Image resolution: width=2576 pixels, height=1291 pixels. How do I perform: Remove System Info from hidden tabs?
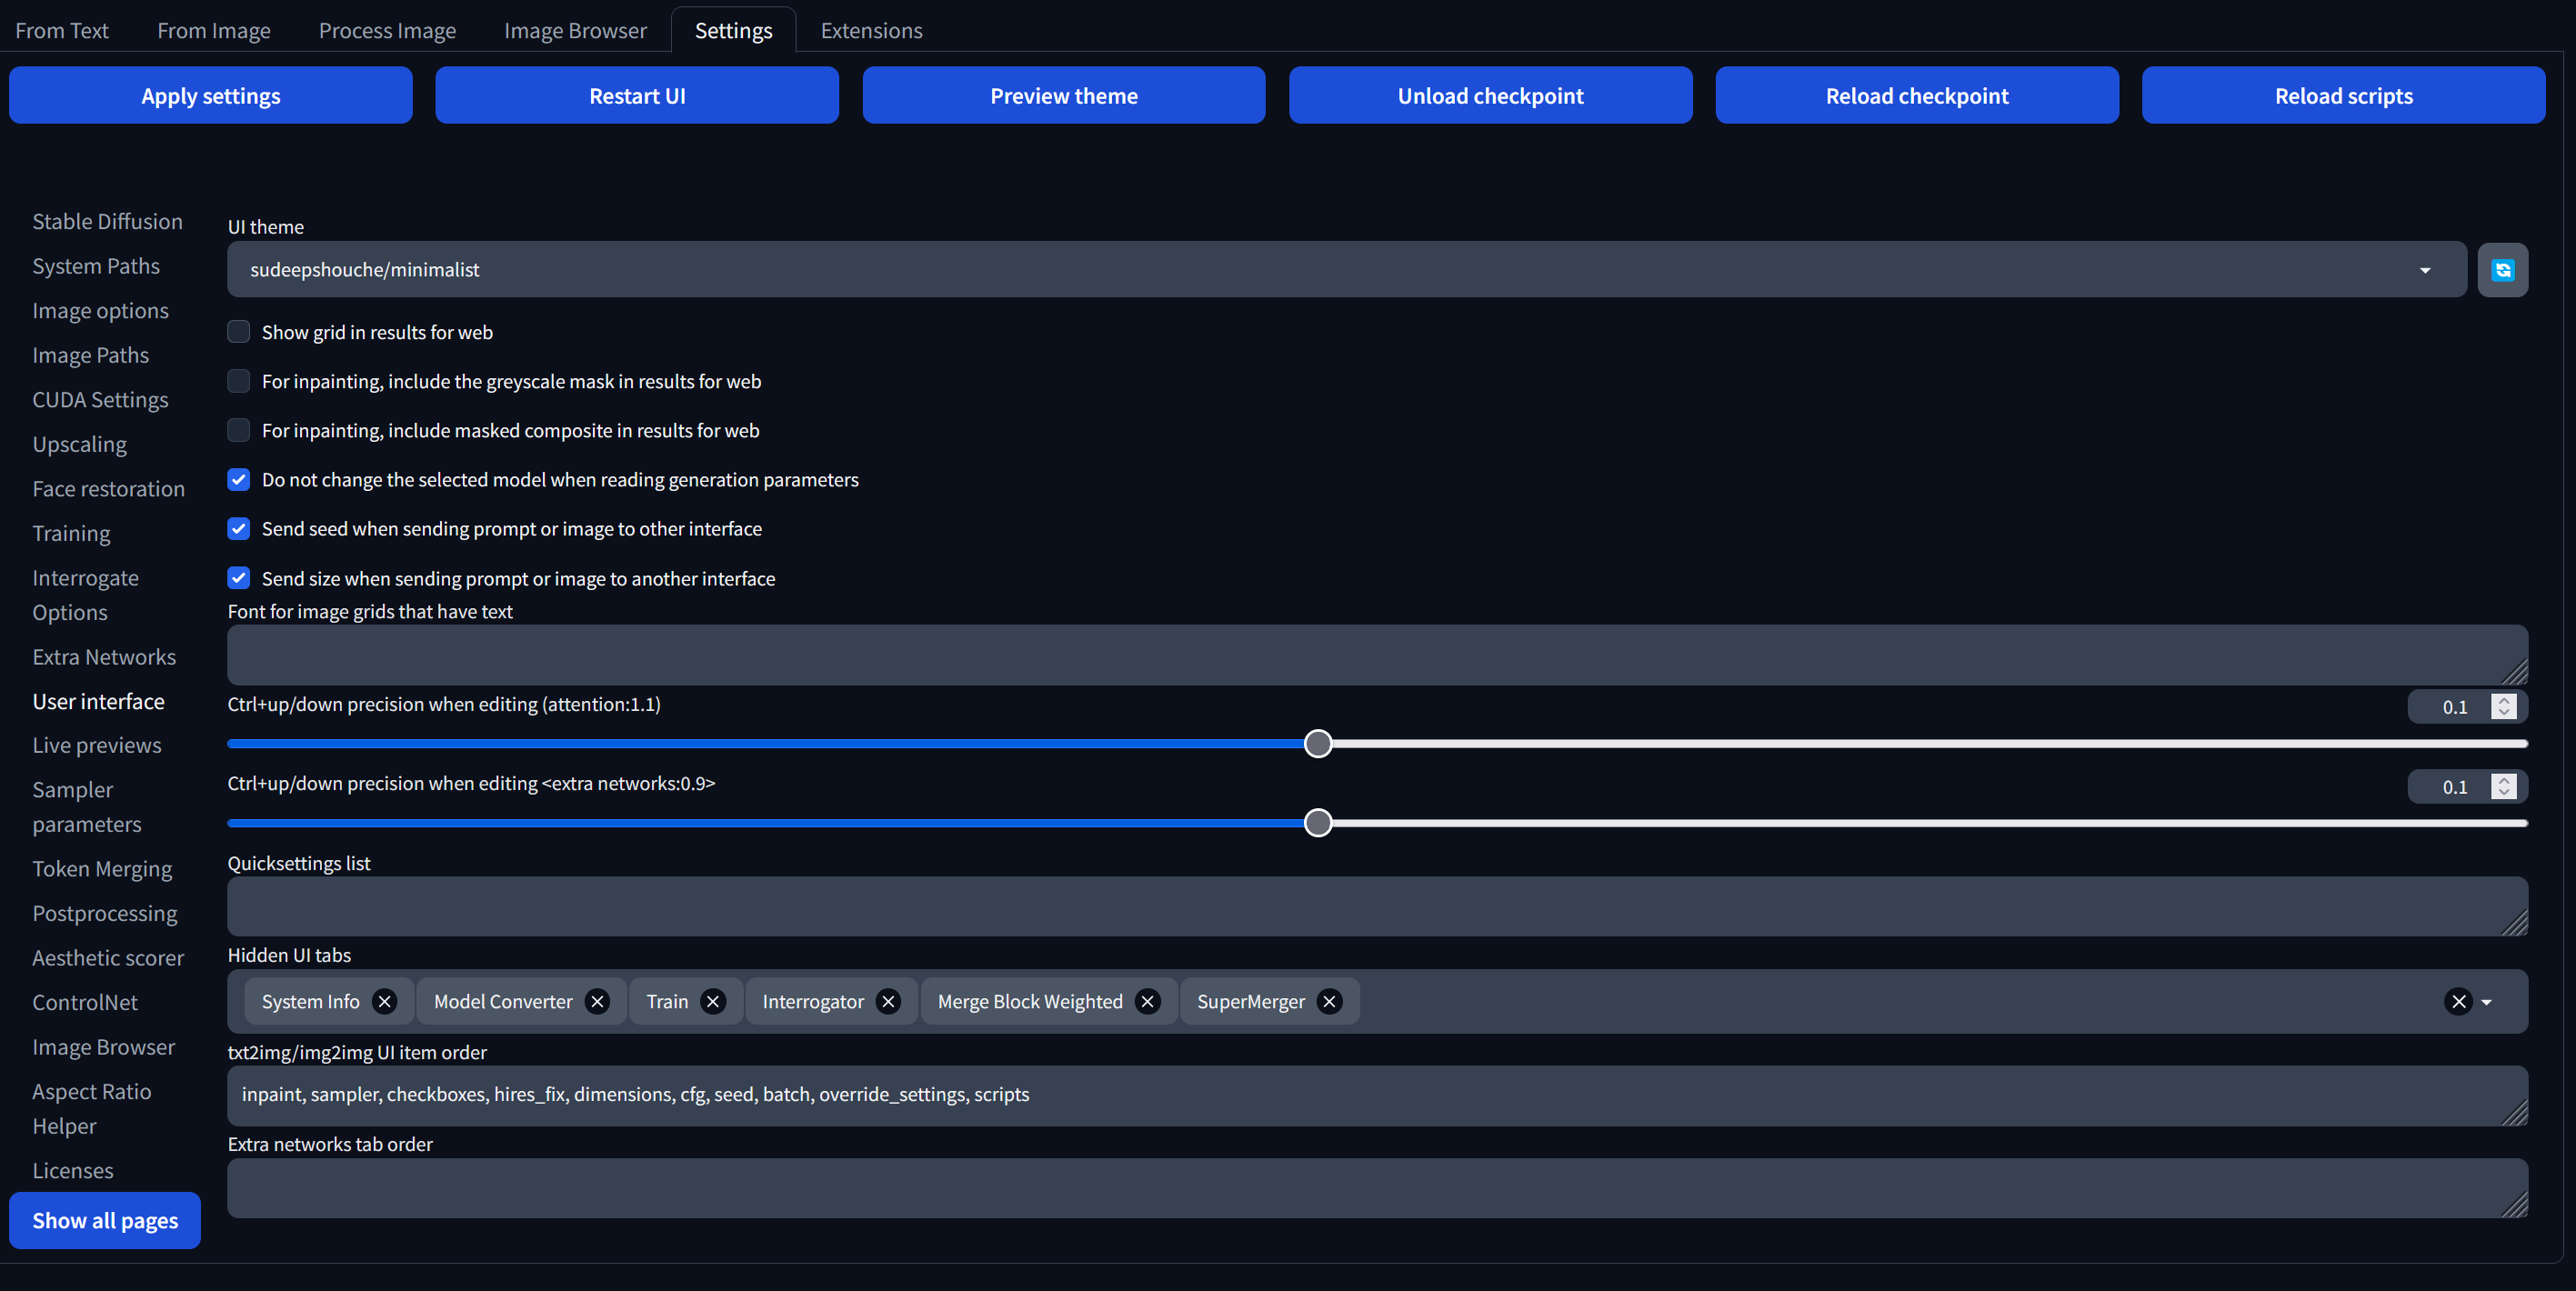(x=384, y=1001)
